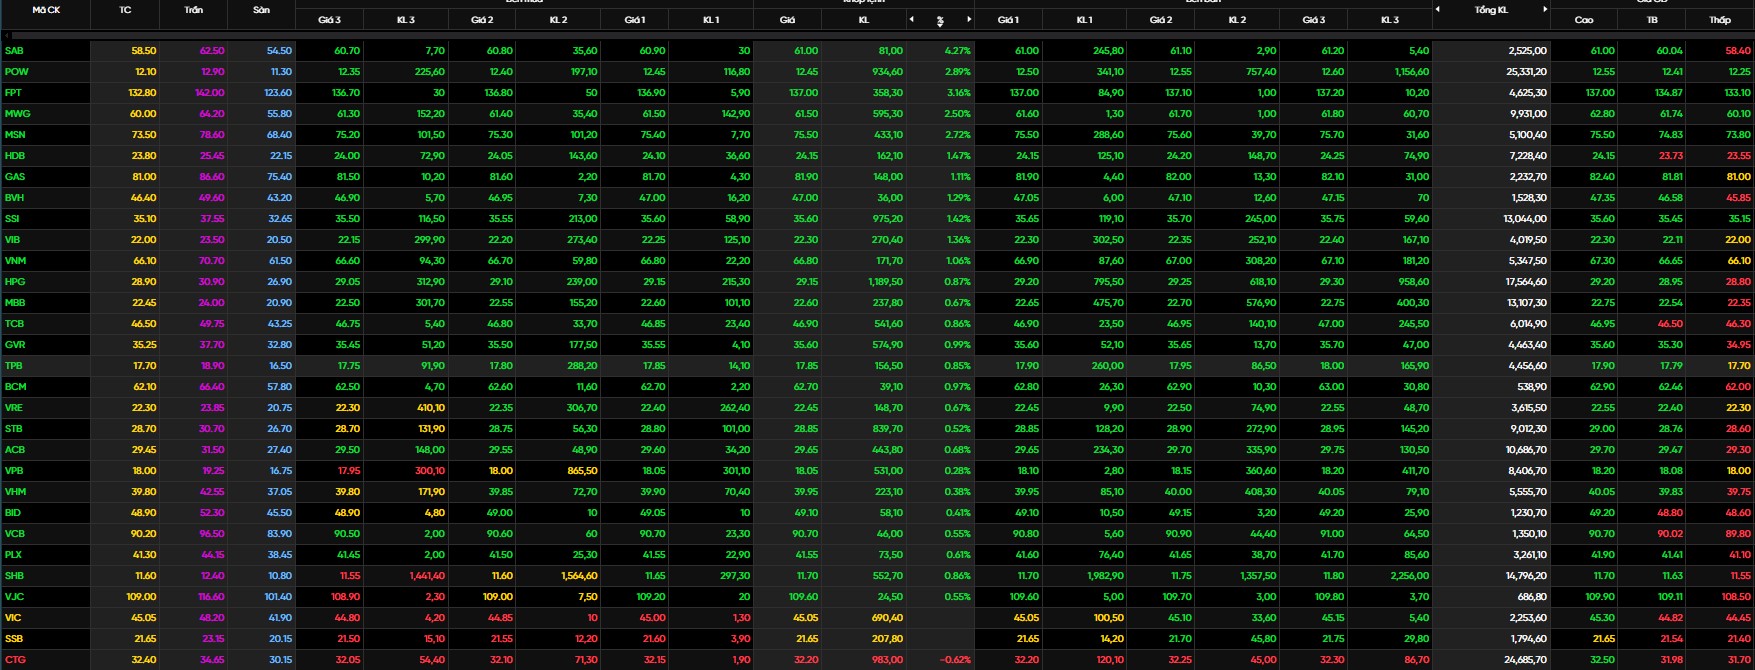Click the Sàn column header
The width and height of the screenshot is (1755, 670).
[261, 9]
